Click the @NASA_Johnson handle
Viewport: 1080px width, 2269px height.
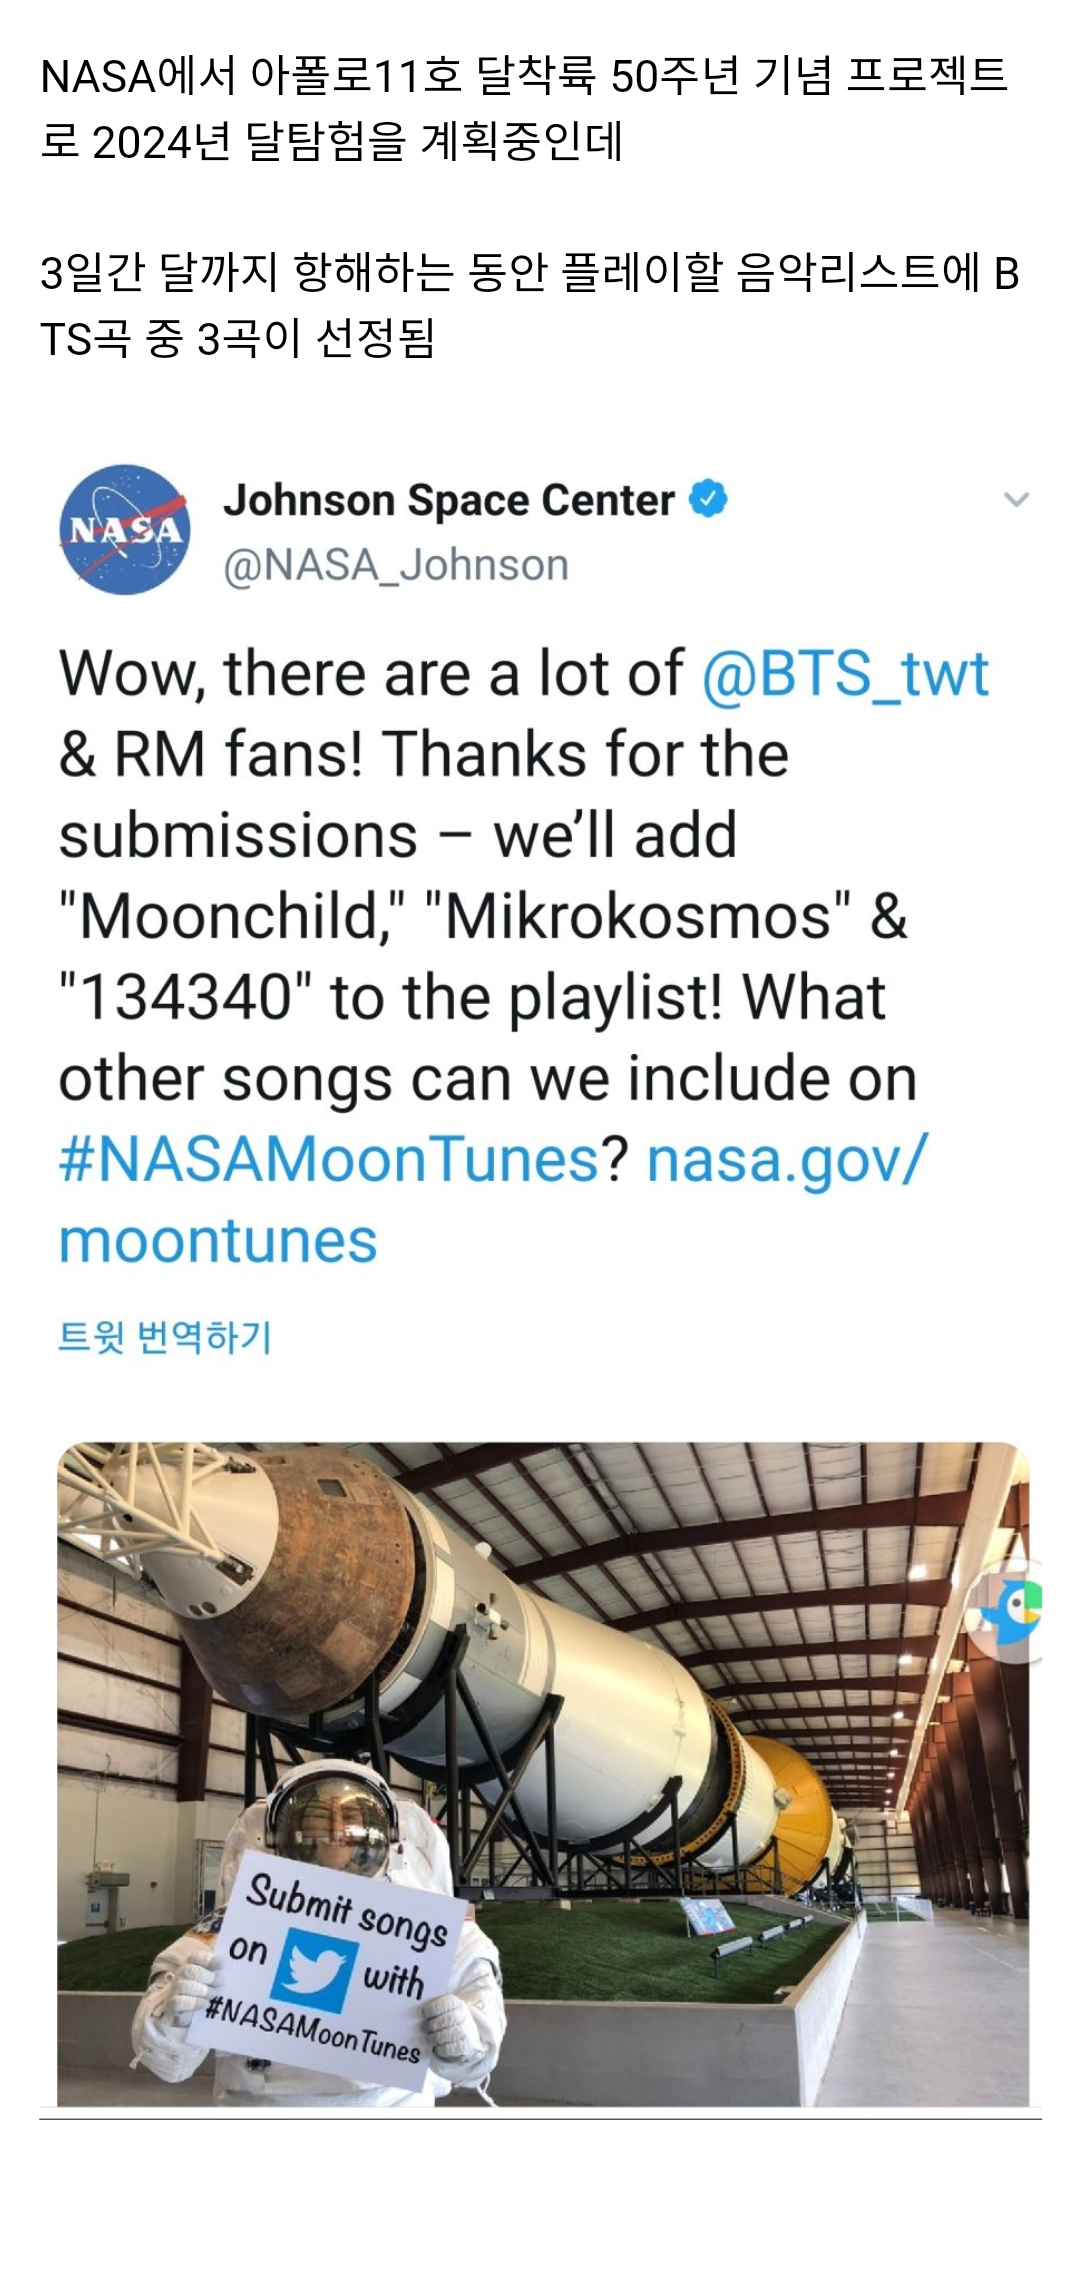(x=396, y=566)
